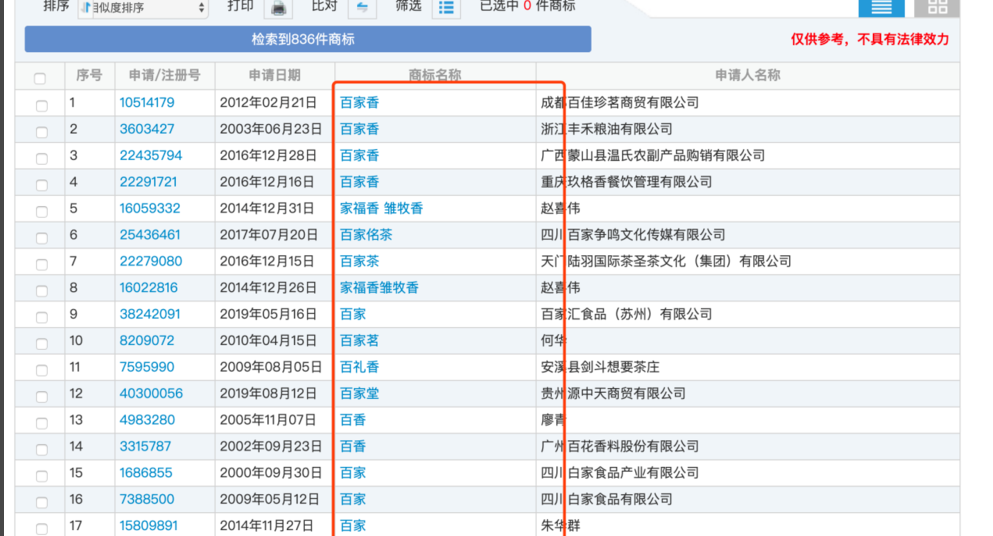Open registration number 40300056
Screen dimensions: 993x536
coord(151,394)
